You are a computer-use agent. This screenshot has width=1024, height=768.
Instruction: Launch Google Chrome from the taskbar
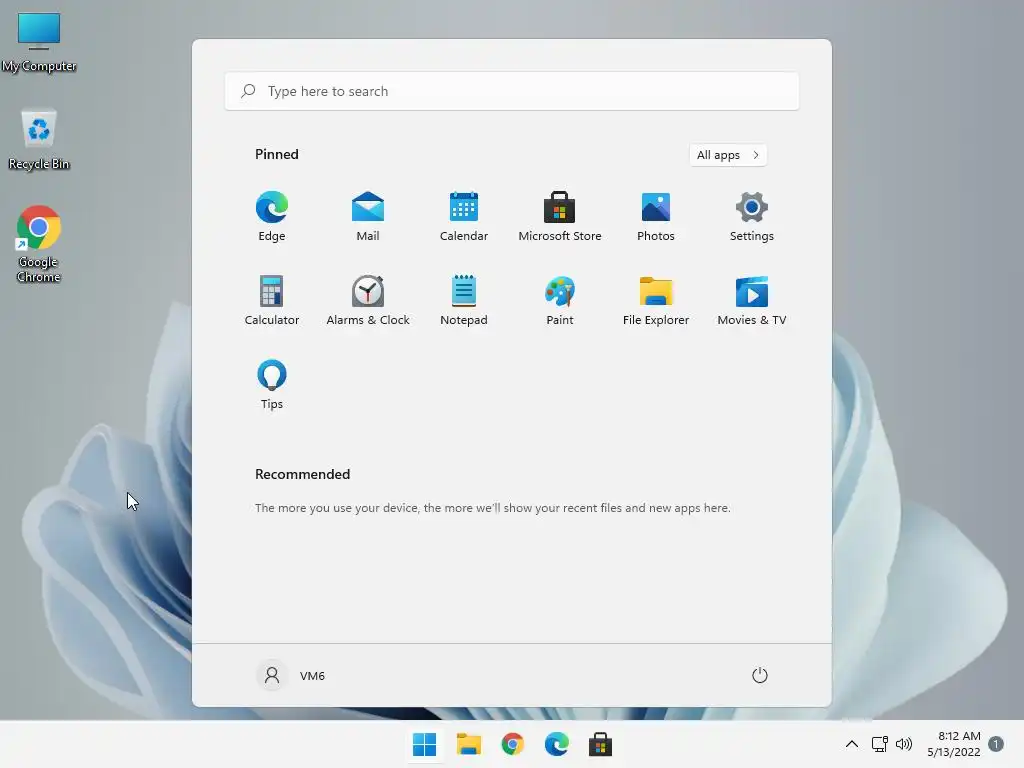[513, 744]
